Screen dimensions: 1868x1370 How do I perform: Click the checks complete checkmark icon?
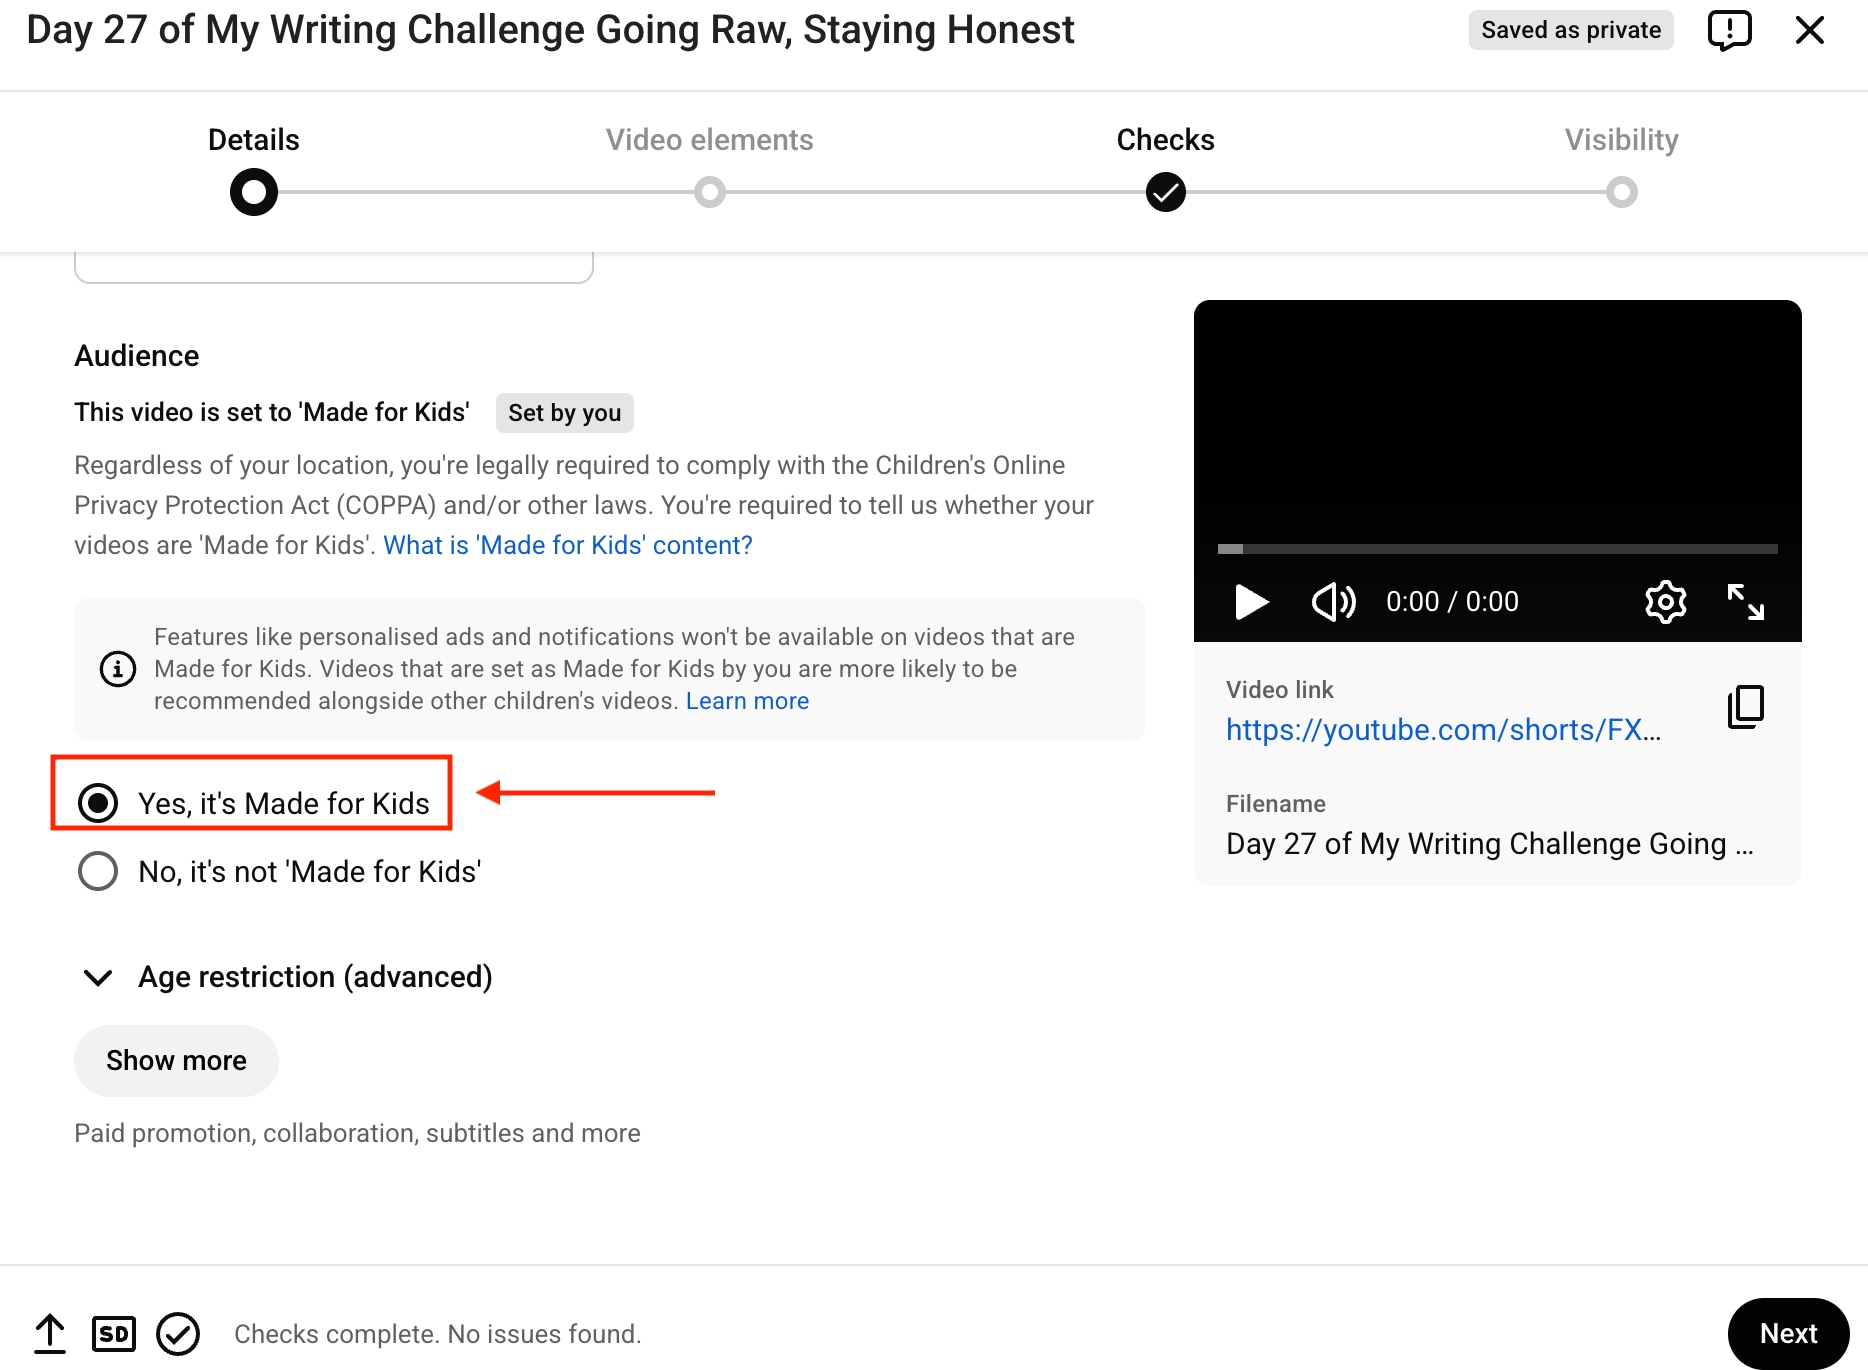point(178,1333)
